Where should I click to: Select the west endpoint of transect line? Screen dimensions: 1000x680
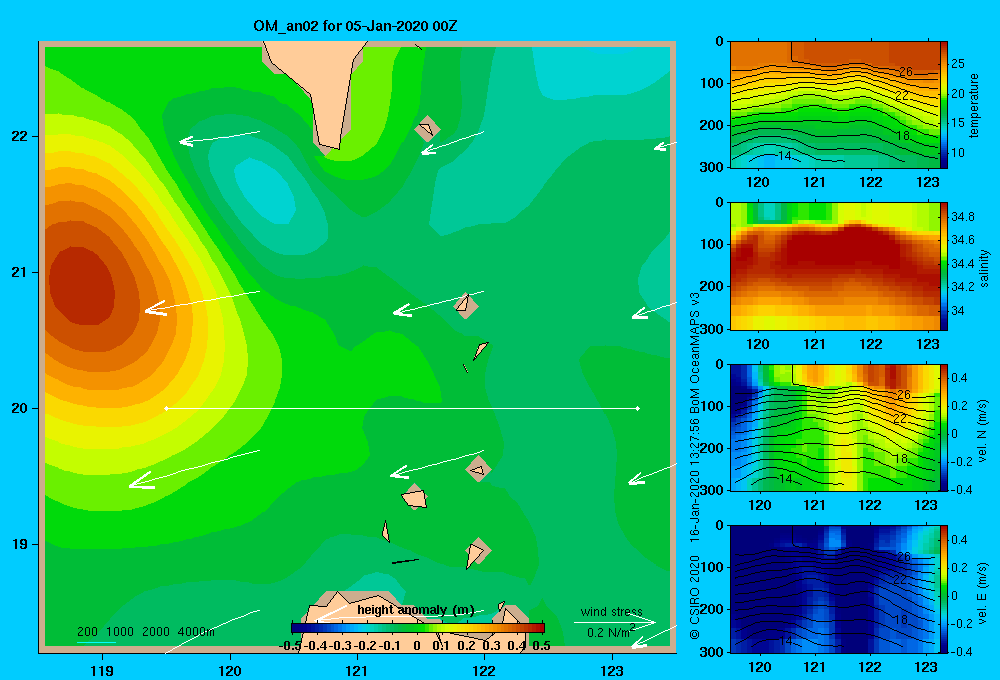click(166, 408)
